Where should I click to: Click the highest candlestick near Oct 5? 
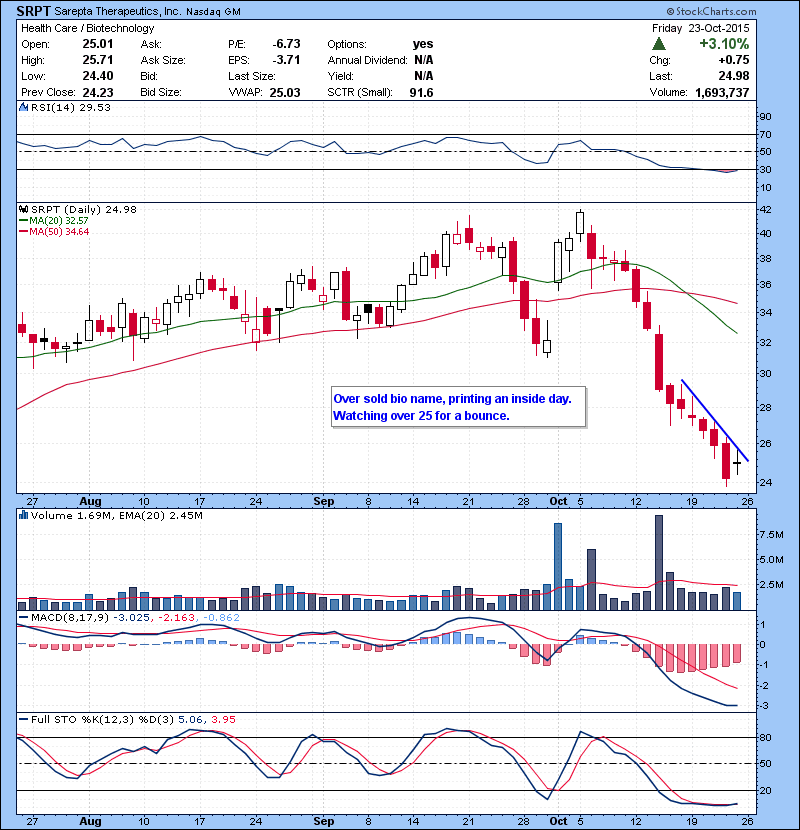click(x=580, y=223)
